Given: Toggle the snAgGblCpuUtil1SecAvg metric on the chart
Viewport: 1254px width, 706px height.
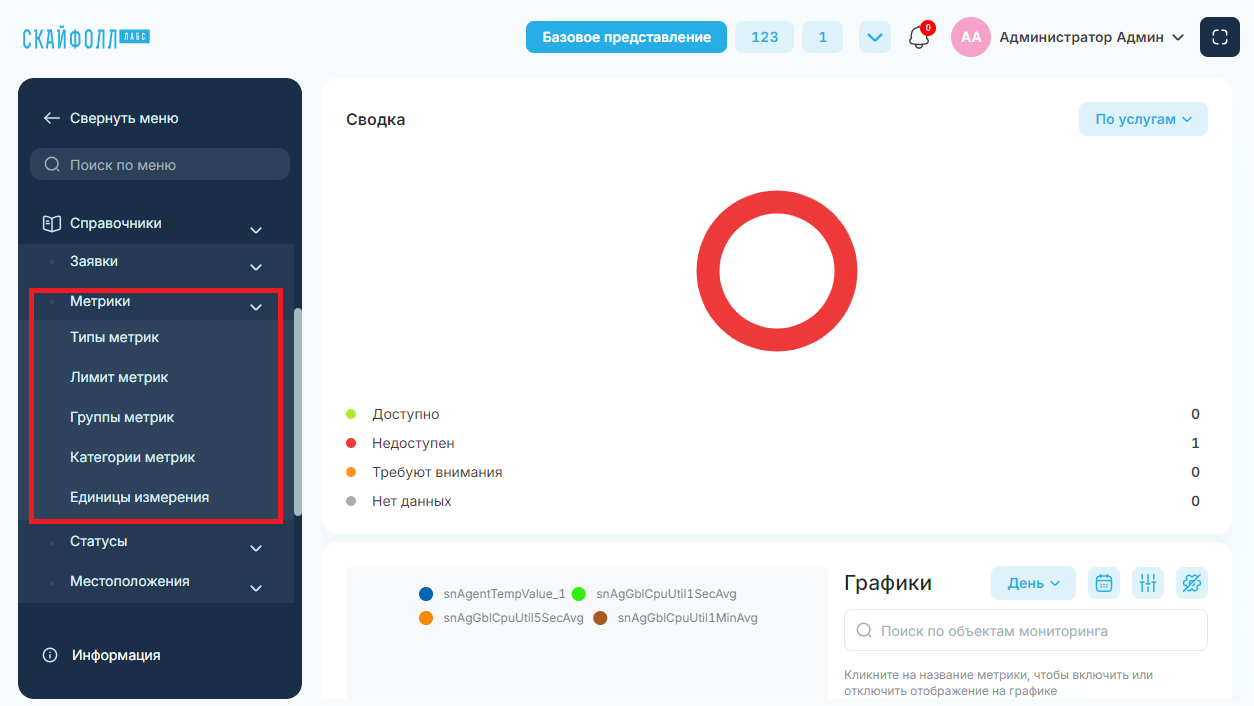Looking at the screenshot, I should point(654,594).
